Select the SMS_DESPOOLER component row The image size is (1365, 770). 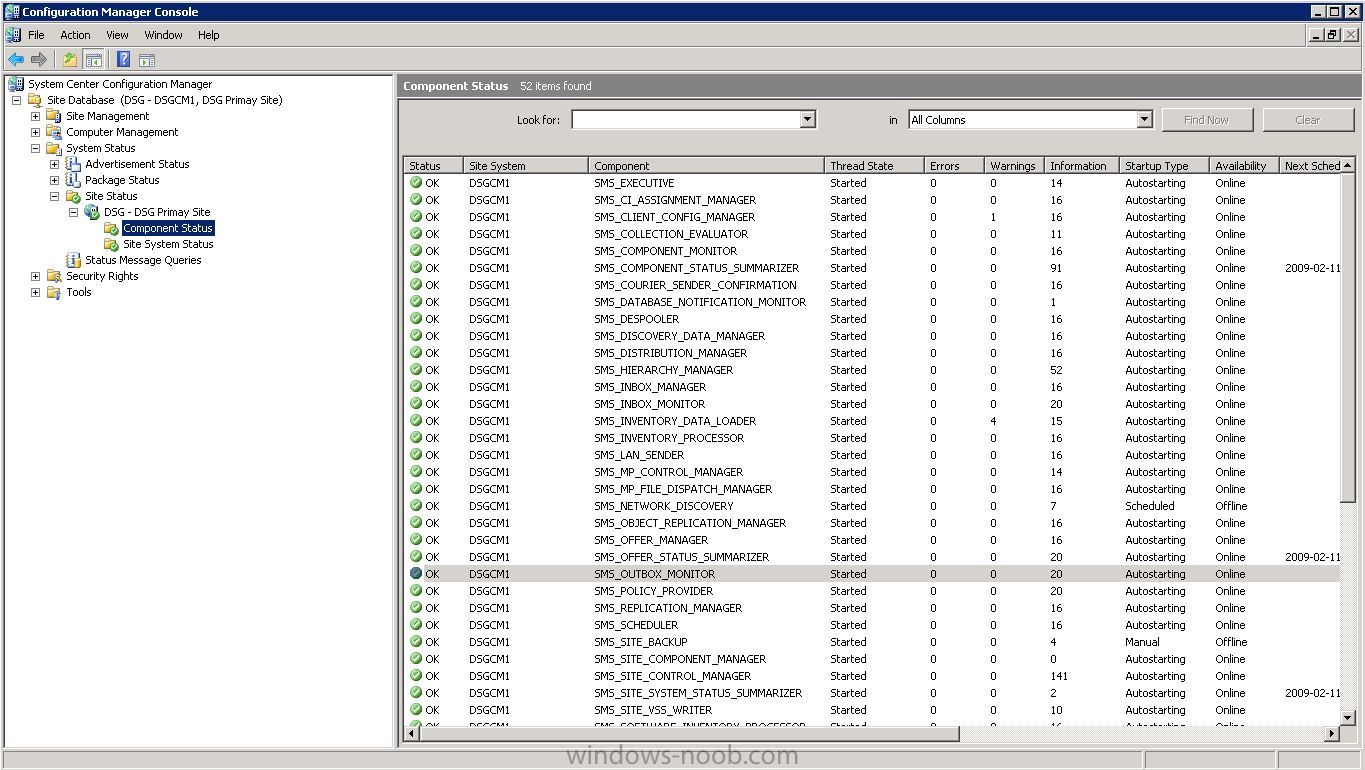872,319
